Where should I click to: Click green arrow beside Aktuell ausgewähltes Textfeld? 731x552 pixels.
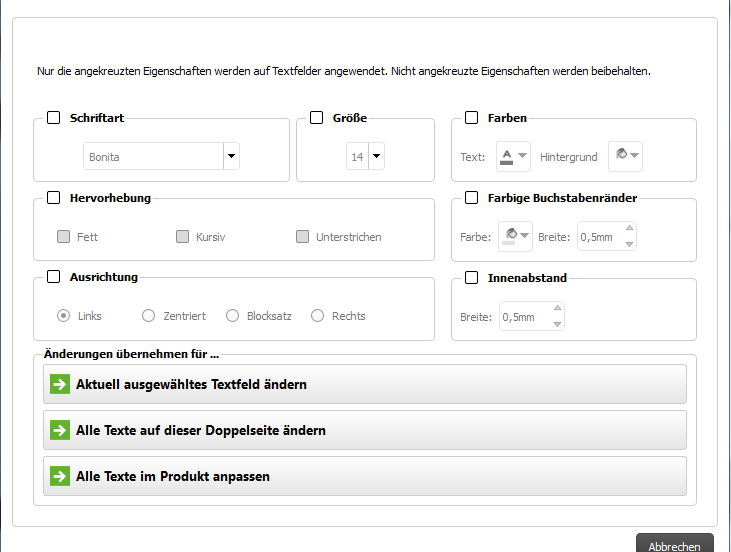coord(60,384)
